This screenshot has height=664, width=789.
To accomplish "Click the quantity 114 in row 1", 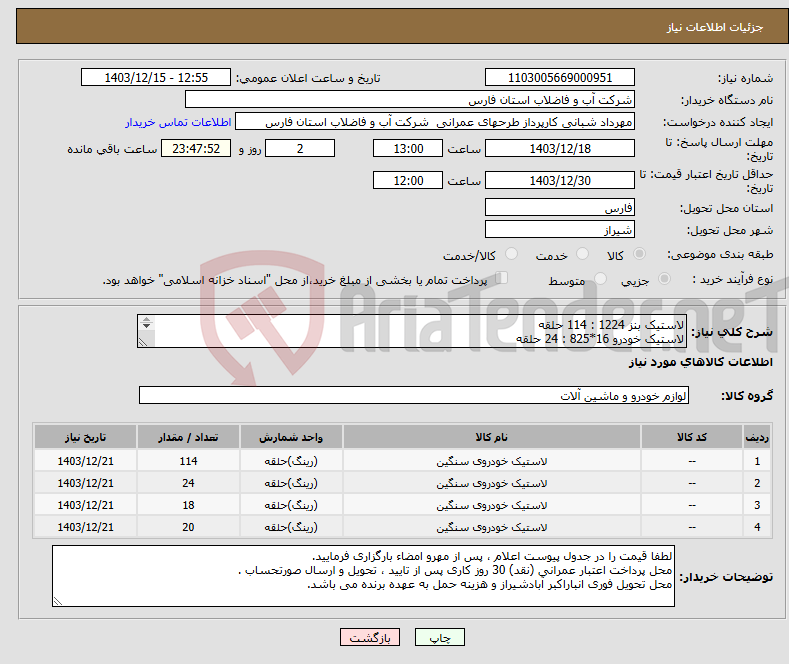I will tap(188, 461).
